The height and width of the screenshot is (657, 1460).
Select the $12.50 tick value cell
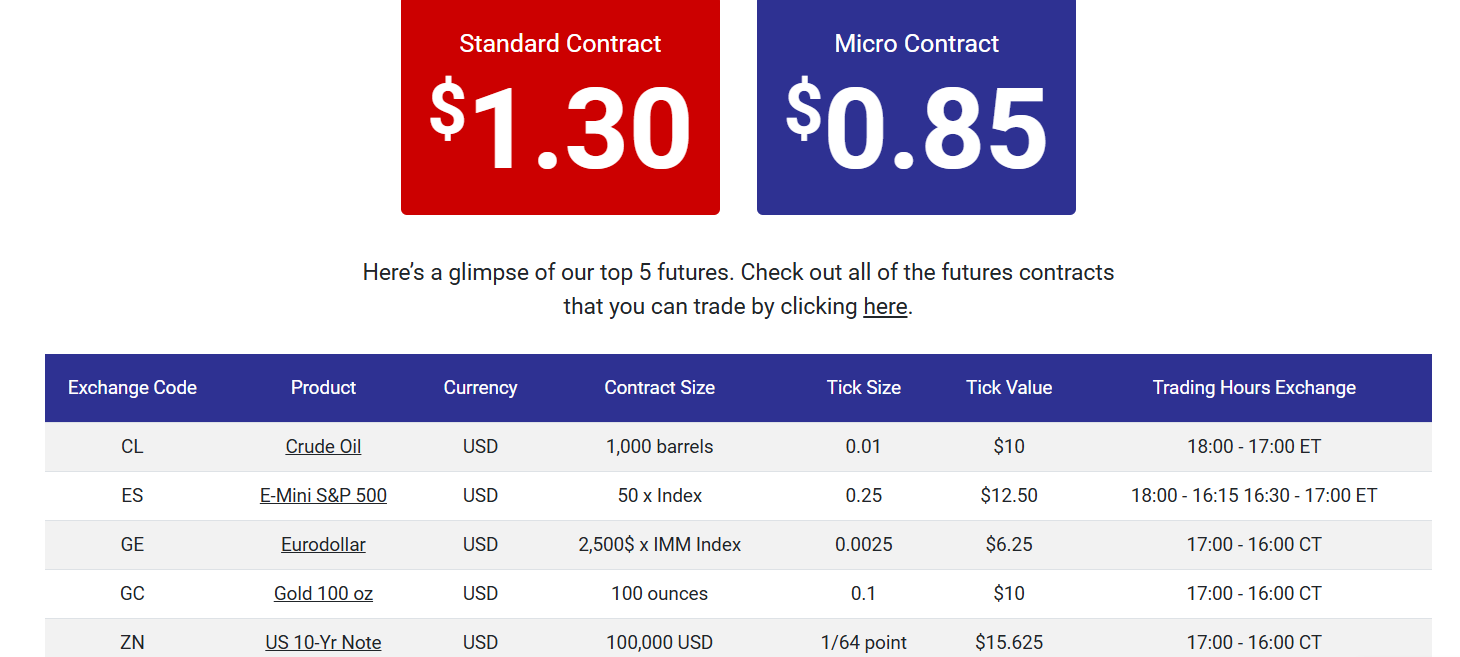pos(1009,496)
